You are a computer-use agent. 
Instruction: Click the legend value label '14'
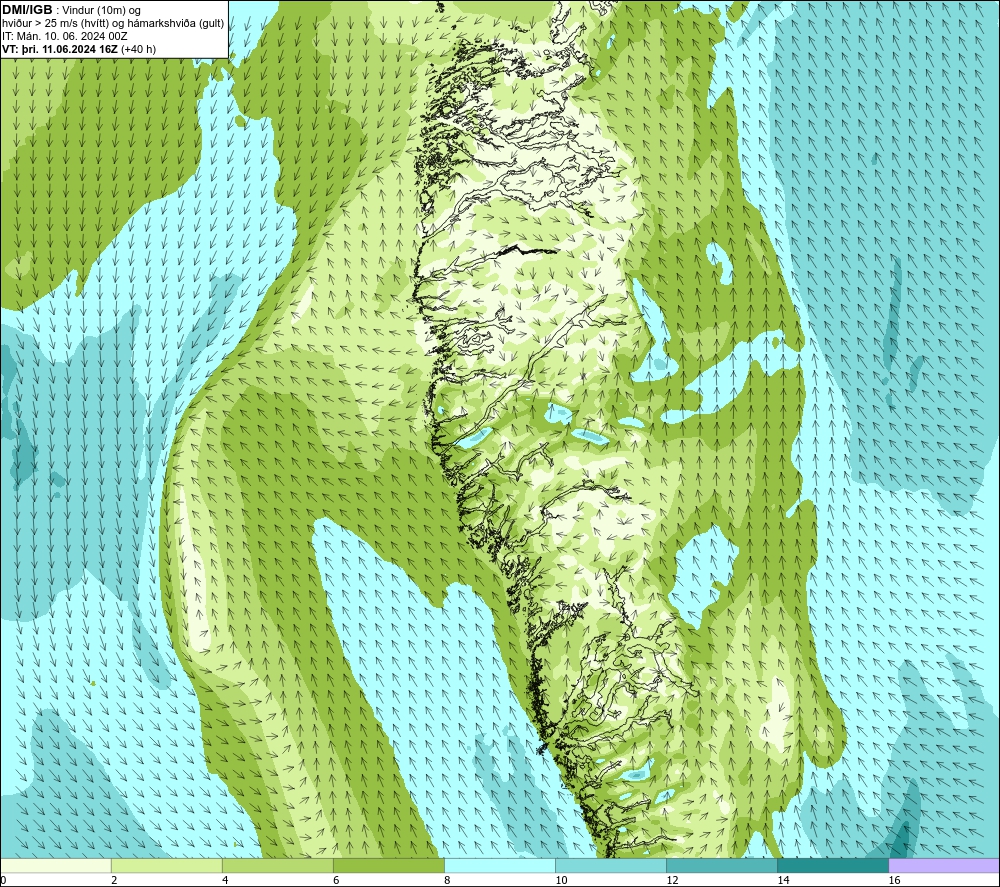(783, 880)
